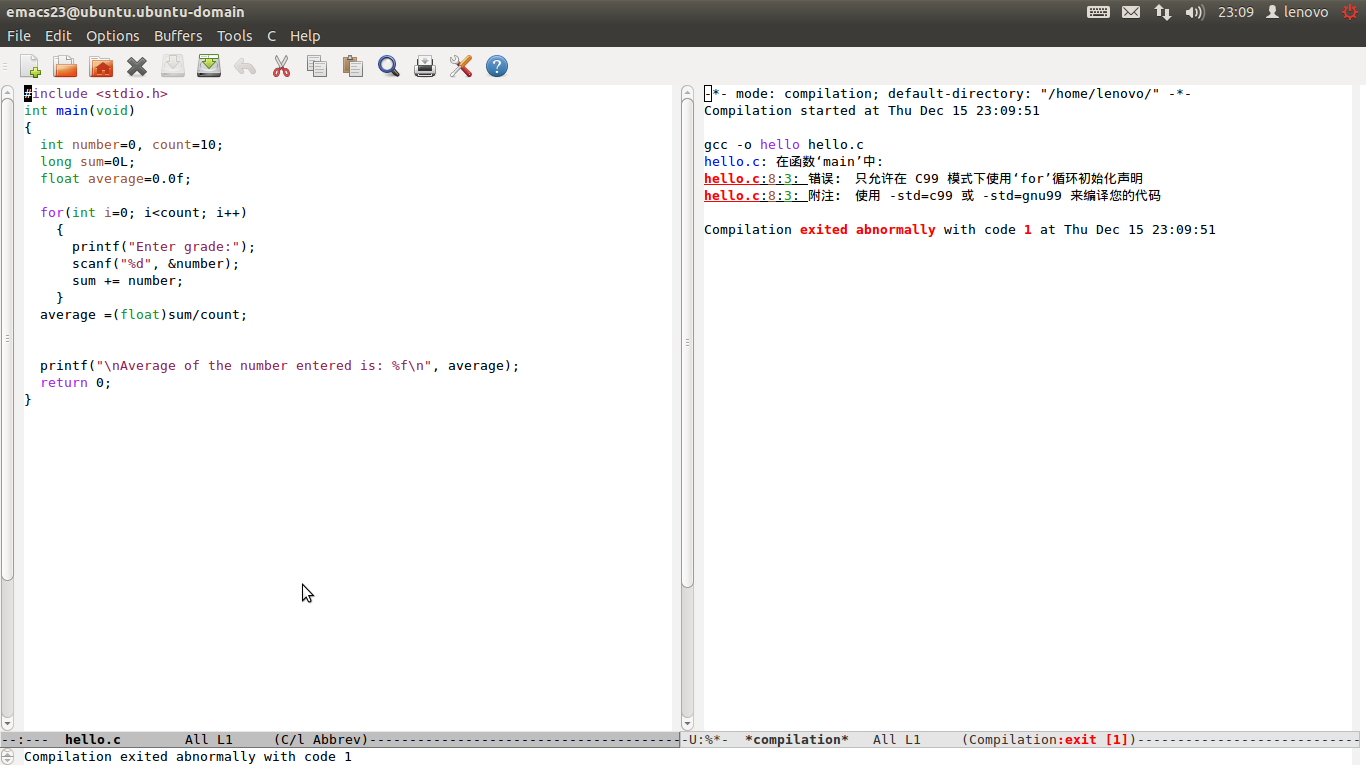1366x768 pixels.
Task: Click the 'gcc -o hello hello.c' command line
Action: (x=784, y=145)
